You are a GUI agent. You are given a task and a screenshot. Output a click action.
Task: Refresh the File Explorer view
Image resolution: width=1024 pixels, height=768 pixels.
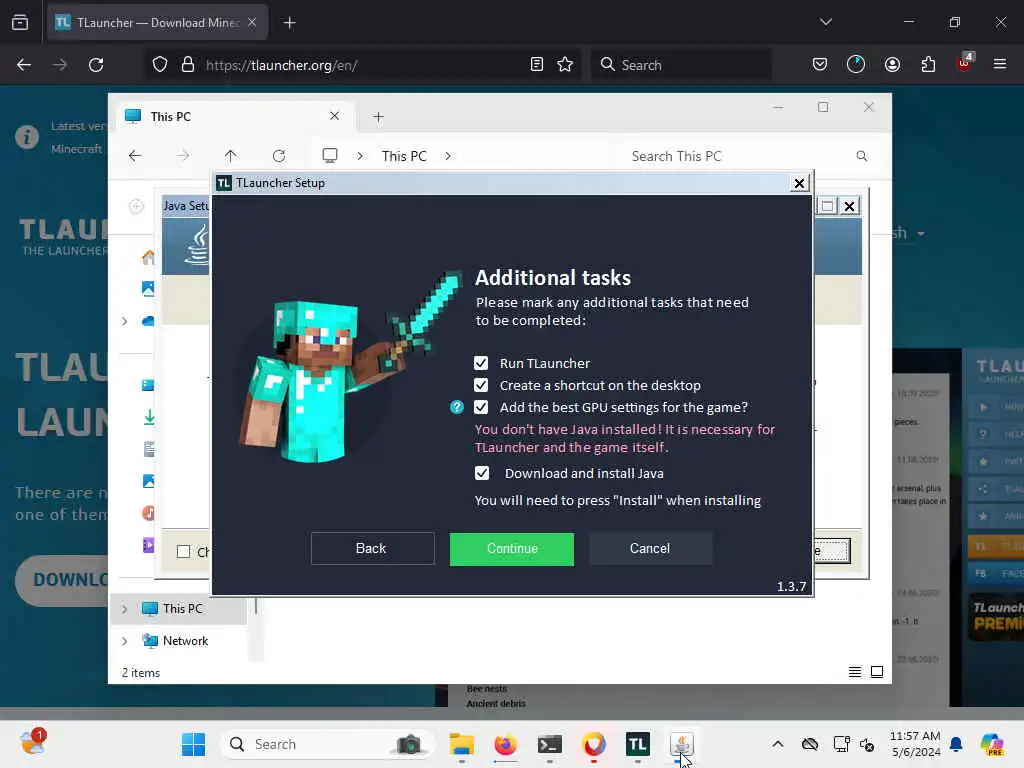point(279,156)
